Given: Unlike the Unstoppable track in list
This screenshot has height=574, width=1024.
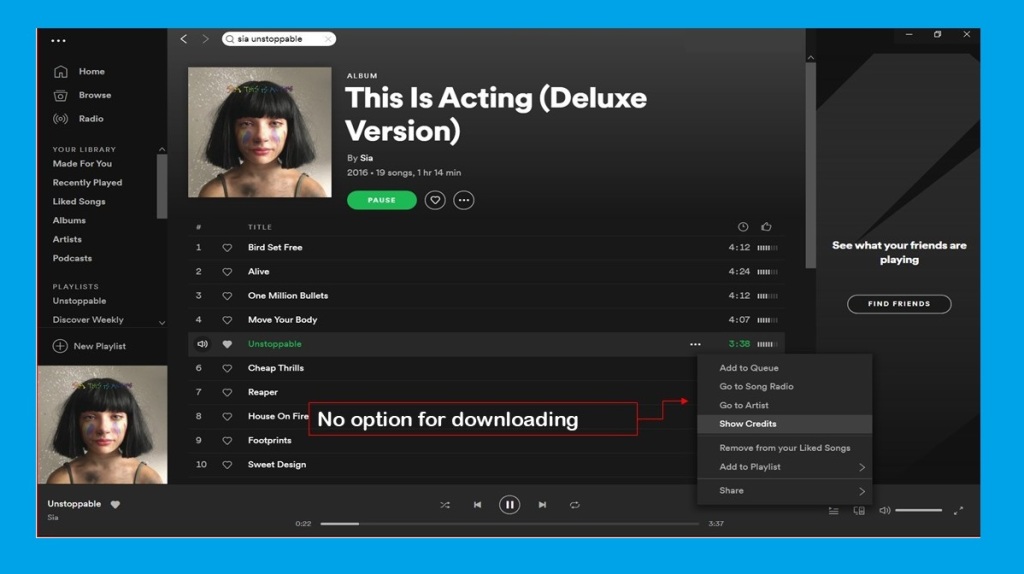Looking at the screenshot, I should pos(227,344).
